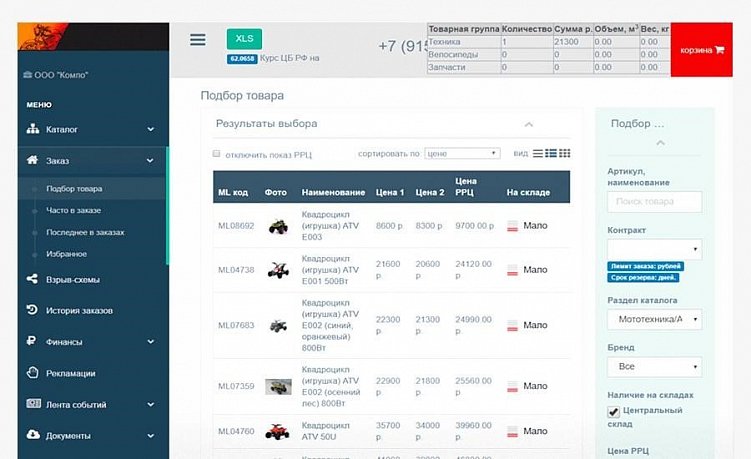Open photo thumbnail of ML08692 quad
751x459 pixels.
[x=278, y=226]
